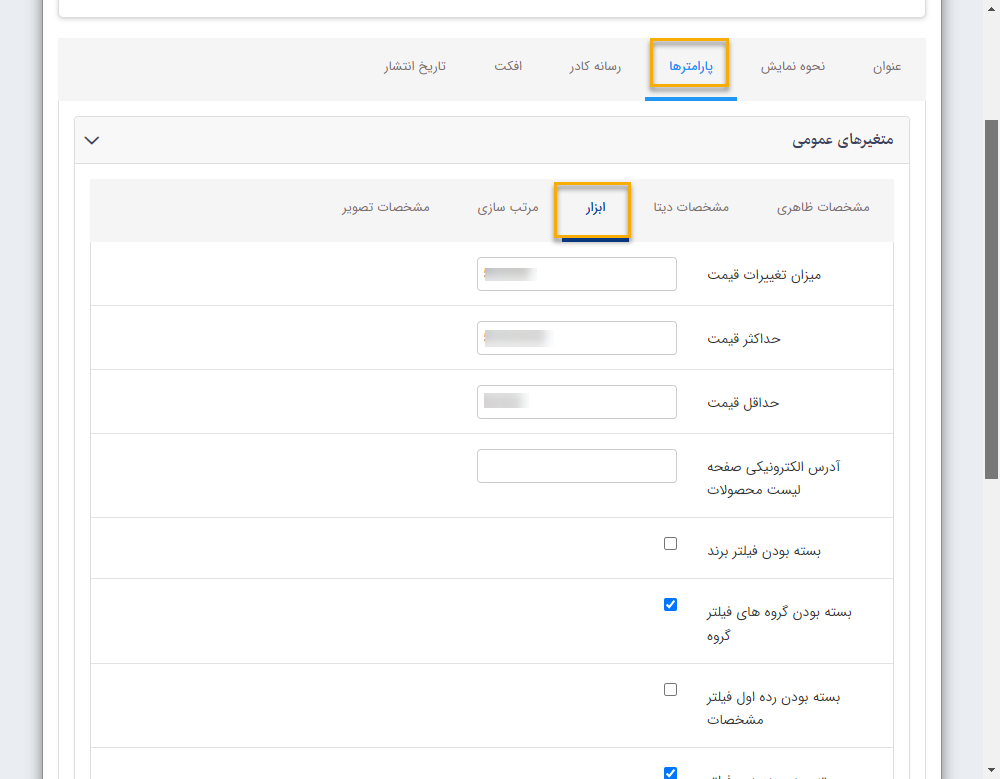Select the نحوه نمایش tab

793,67
